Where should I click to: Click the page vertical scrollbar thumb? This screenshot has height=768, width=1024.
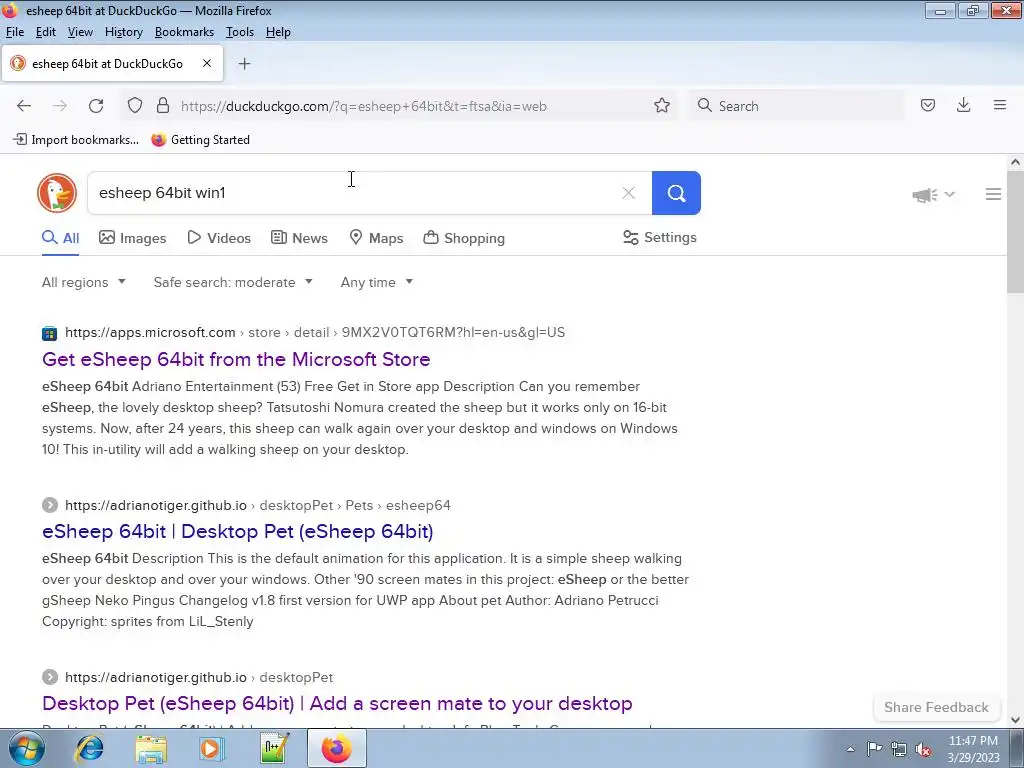(x=1015, y=232)
